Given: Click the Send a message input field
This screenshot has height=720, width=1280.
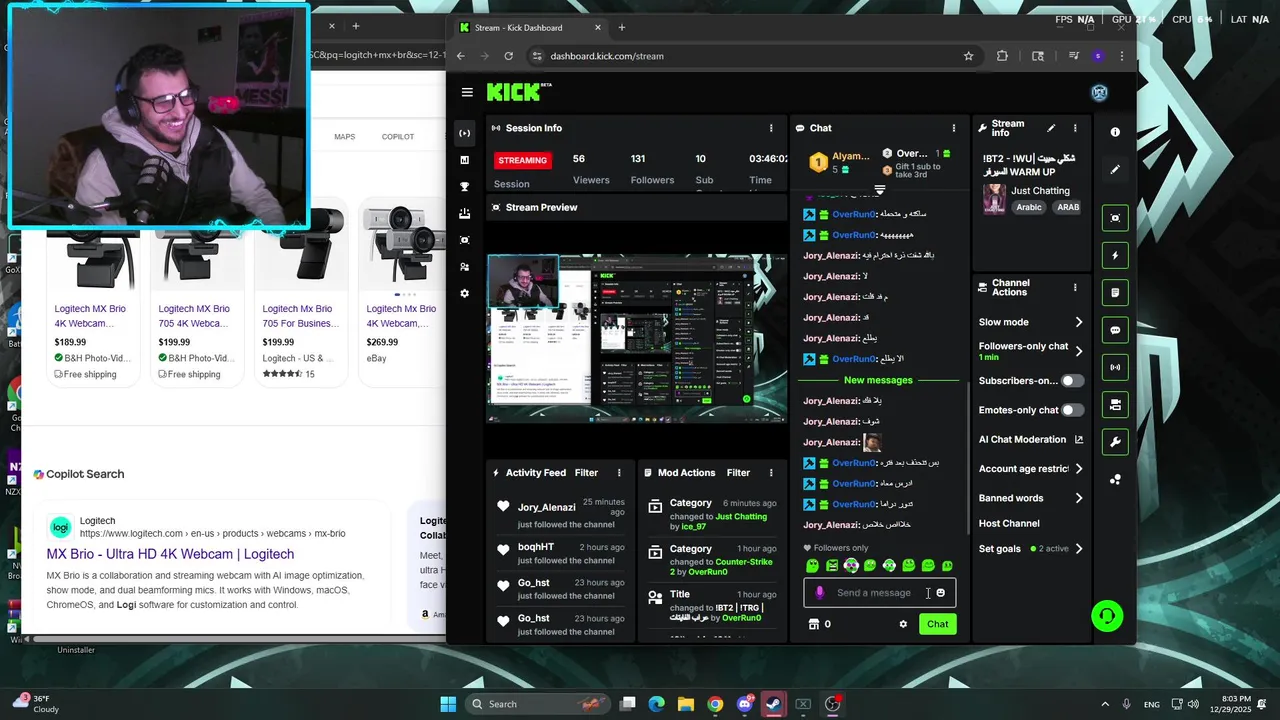Looking at the screenshot, I should [x=880, y=593].
